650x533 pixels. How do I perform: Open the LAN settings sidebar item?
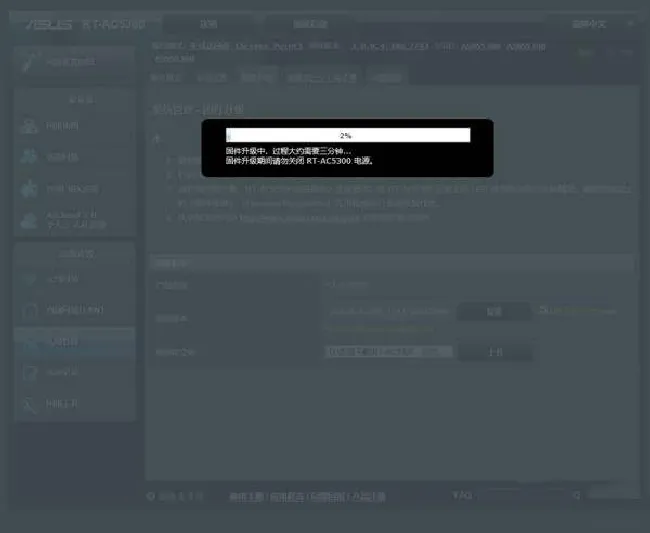(75, 310)
